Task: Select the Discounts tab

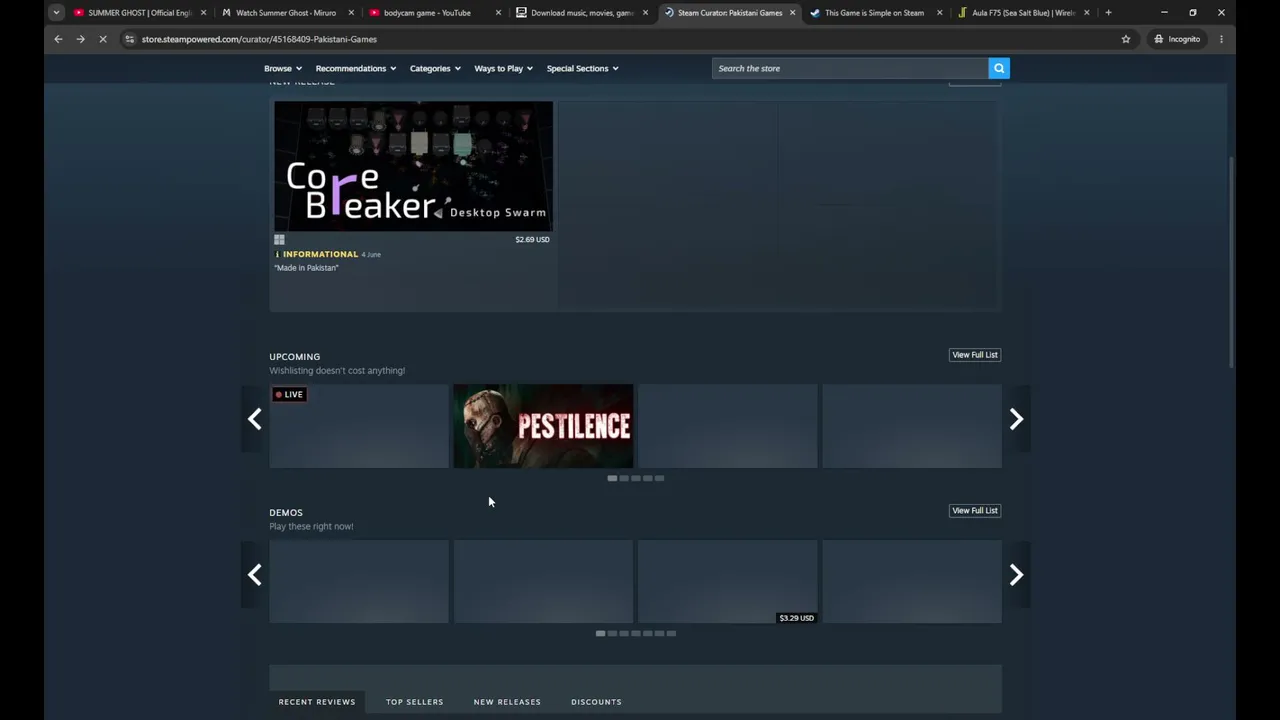Action: 596,702
